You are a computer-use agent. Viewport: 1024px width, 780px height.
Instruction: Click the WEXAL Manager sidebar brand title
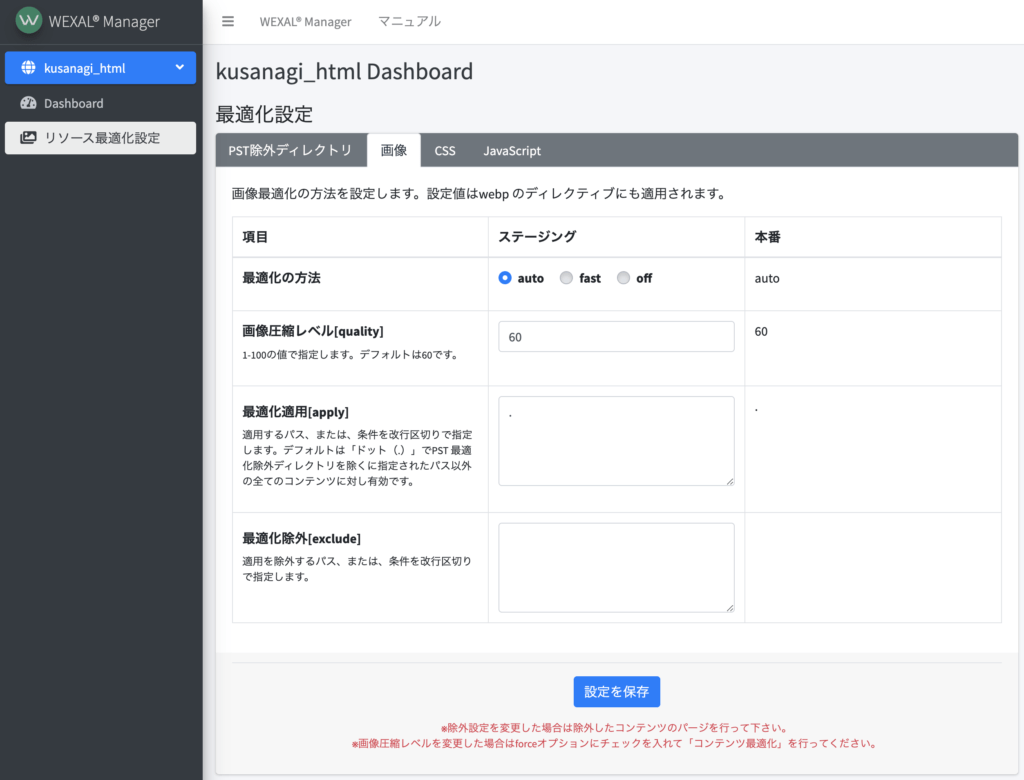point(104,22)
